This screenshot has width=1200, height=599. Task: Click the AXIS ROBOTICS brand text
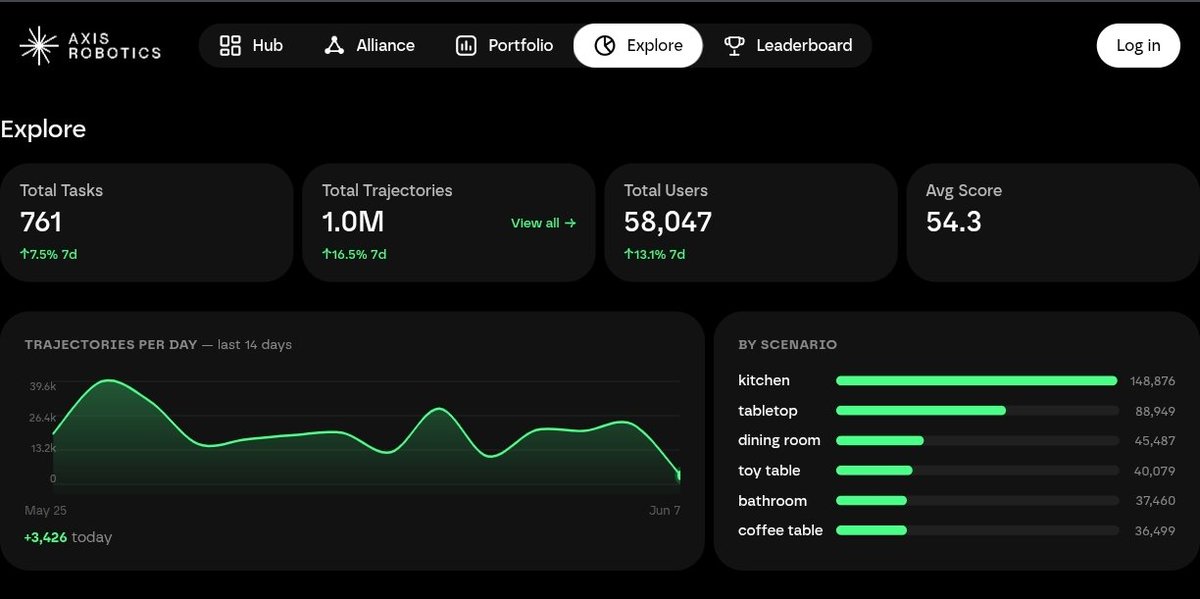pos(114,45)
